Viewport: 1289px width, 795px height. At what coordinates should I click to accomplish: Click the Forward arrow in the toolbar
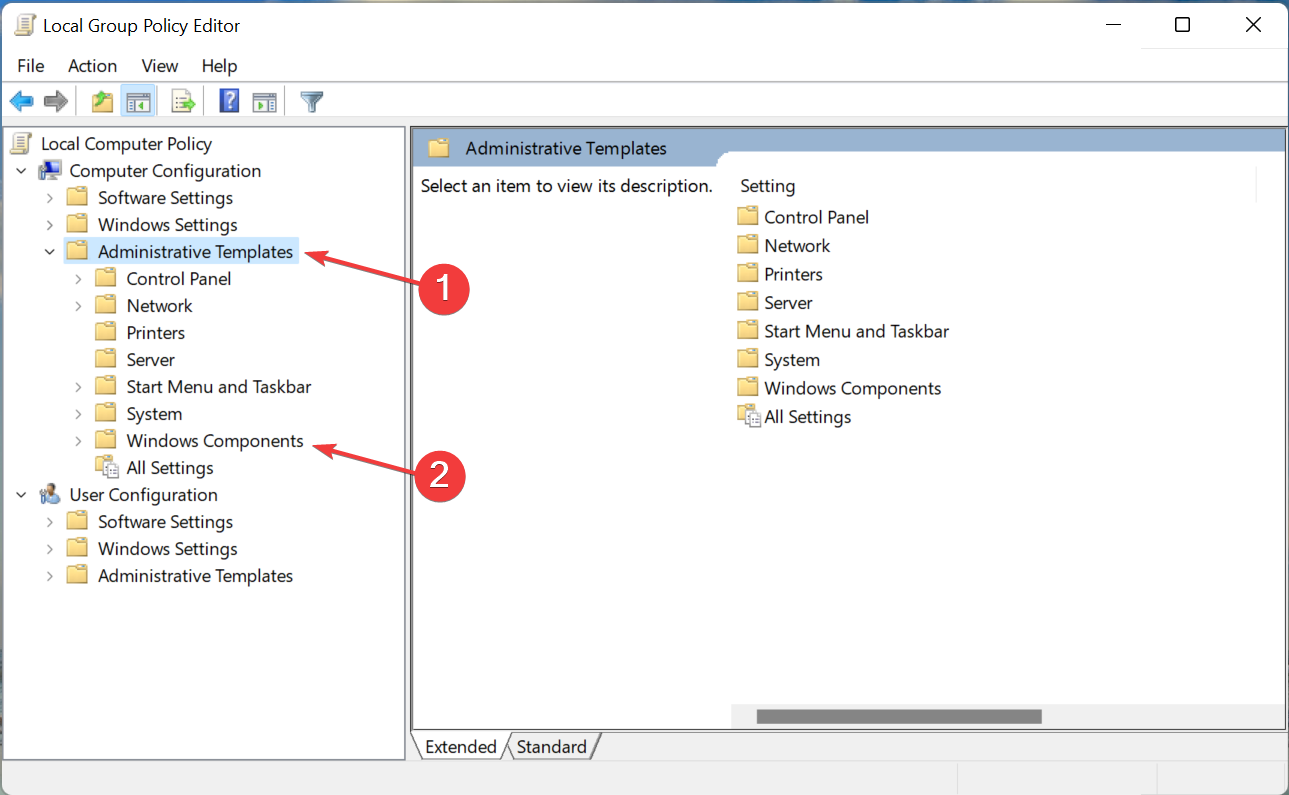click(56, 101)
